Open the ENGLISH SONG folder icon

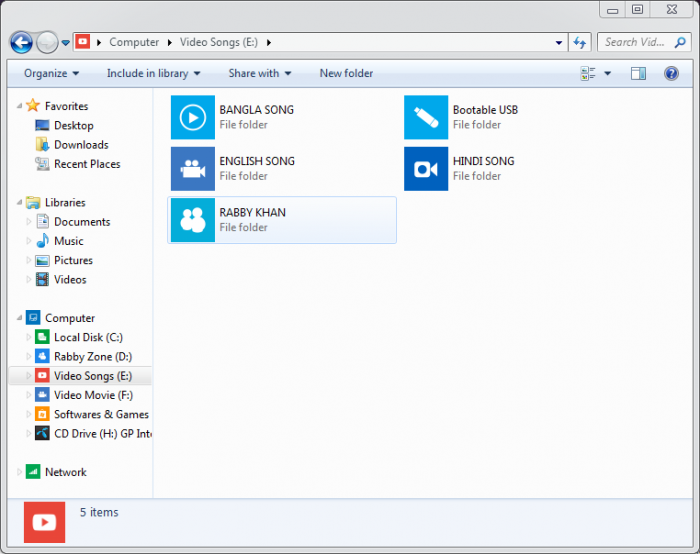pos(192,168)
